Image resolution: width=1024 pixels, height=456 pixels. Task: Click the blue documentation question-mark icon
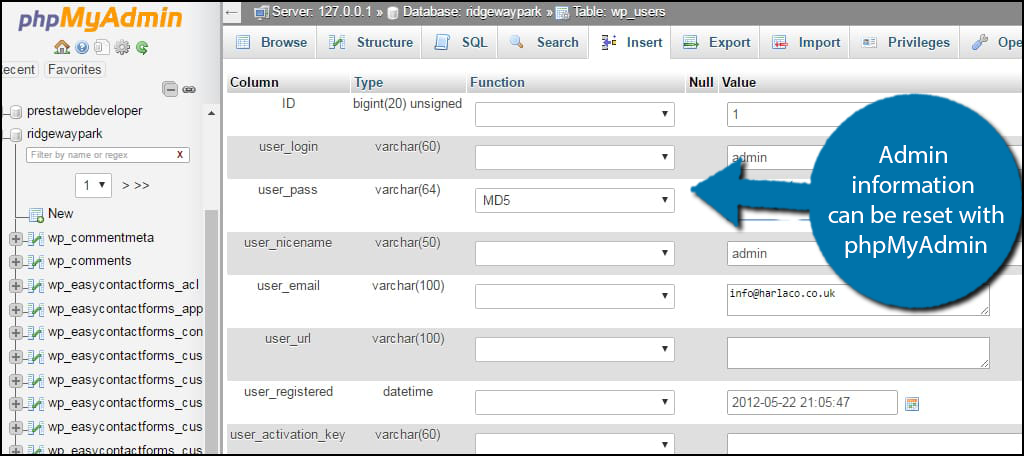(x=82, y=47)
